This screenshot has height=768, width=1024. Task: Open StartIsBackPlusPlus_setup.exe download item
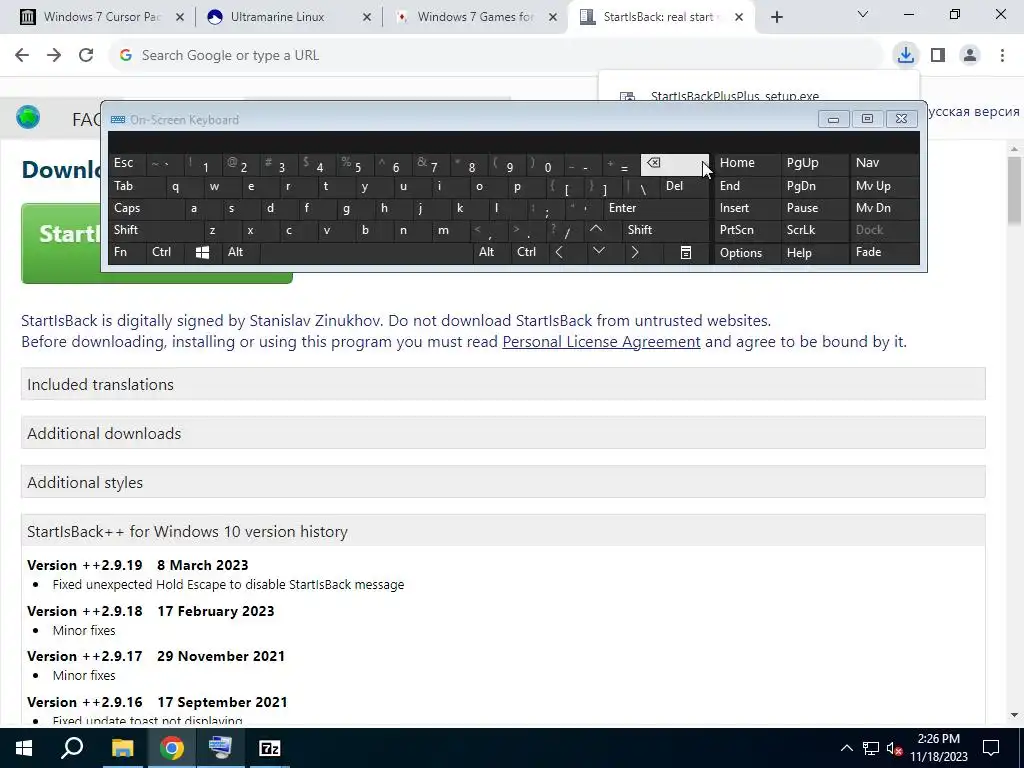(734, 96)
